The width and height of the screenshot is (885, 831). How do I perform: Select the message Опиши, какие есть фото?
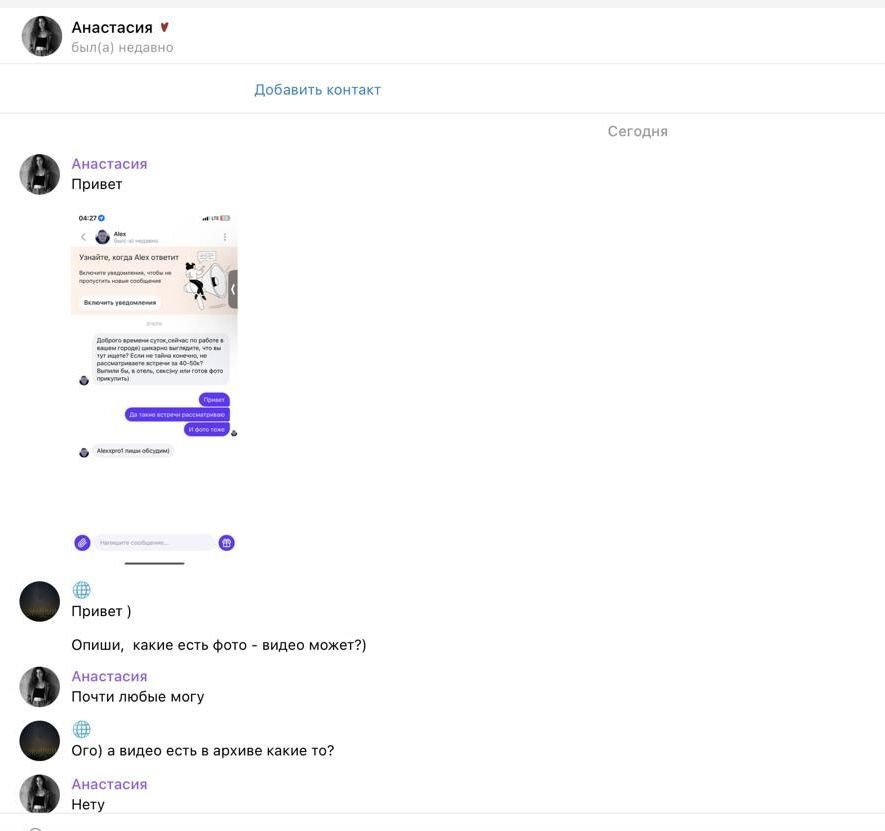coord(218,645)
